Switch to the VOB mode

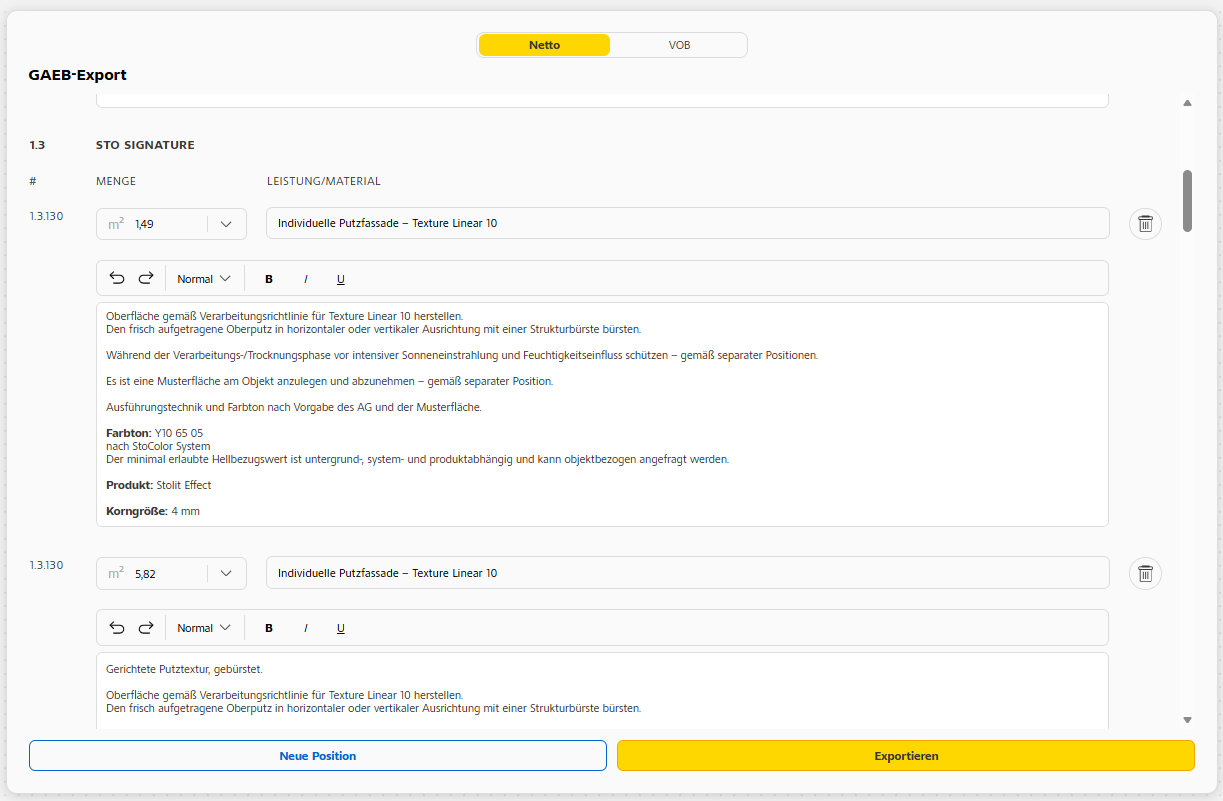pos(679,45)
